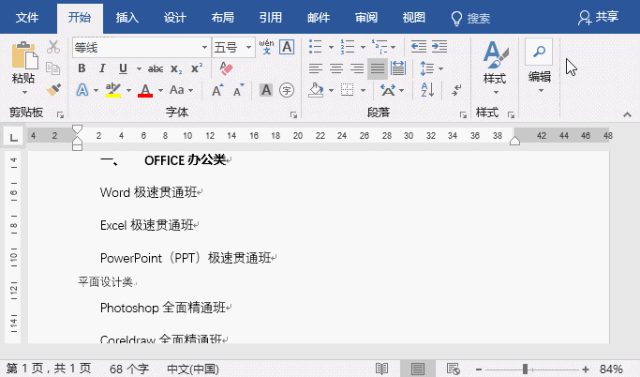The width and height of the screenshot is (640, 377).
Task: Click the tab selector L button
Action: [13, 137]
